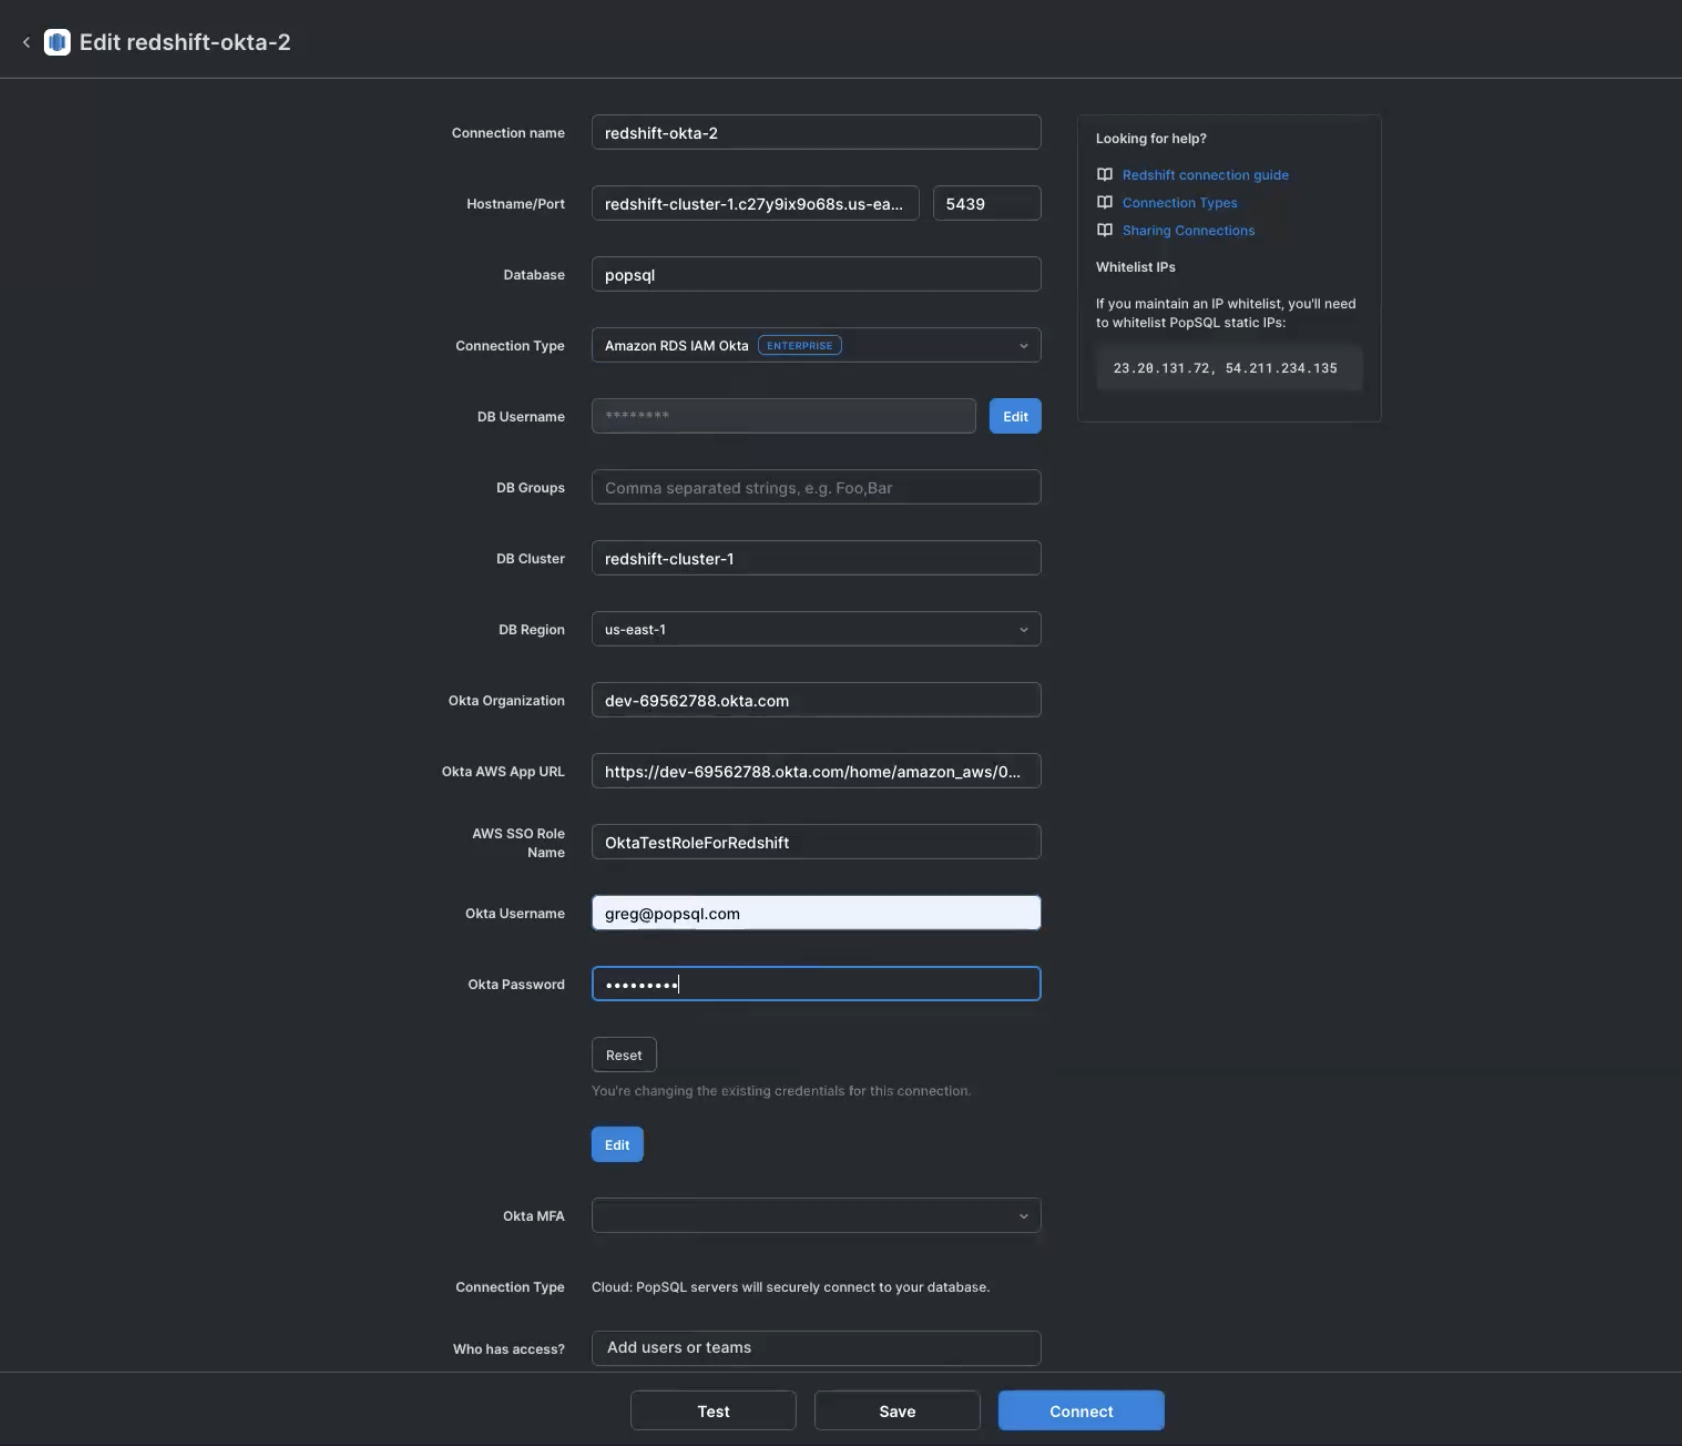
Task: Open the Connection Type dropdown
Action: coord(816,345)
